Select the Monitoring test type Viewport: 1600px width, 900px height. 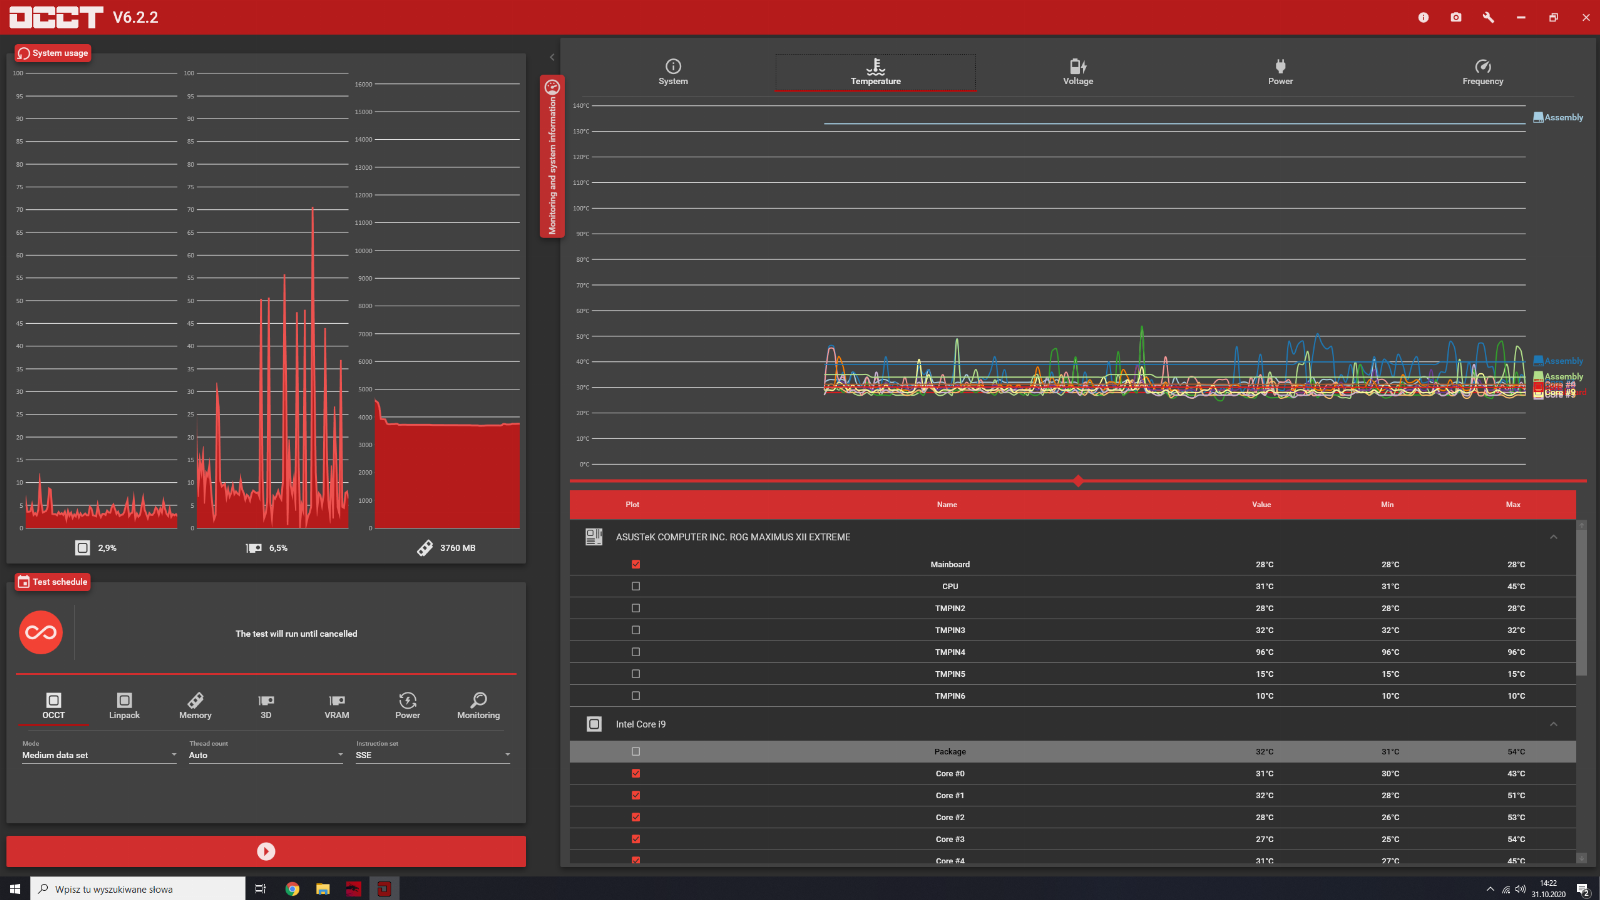point(478,706)
